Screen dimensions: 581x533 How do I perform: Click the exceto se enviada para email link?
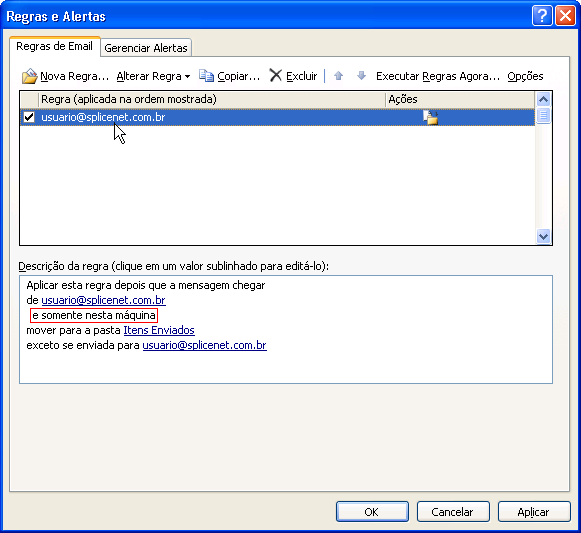[x=205, y=345]
